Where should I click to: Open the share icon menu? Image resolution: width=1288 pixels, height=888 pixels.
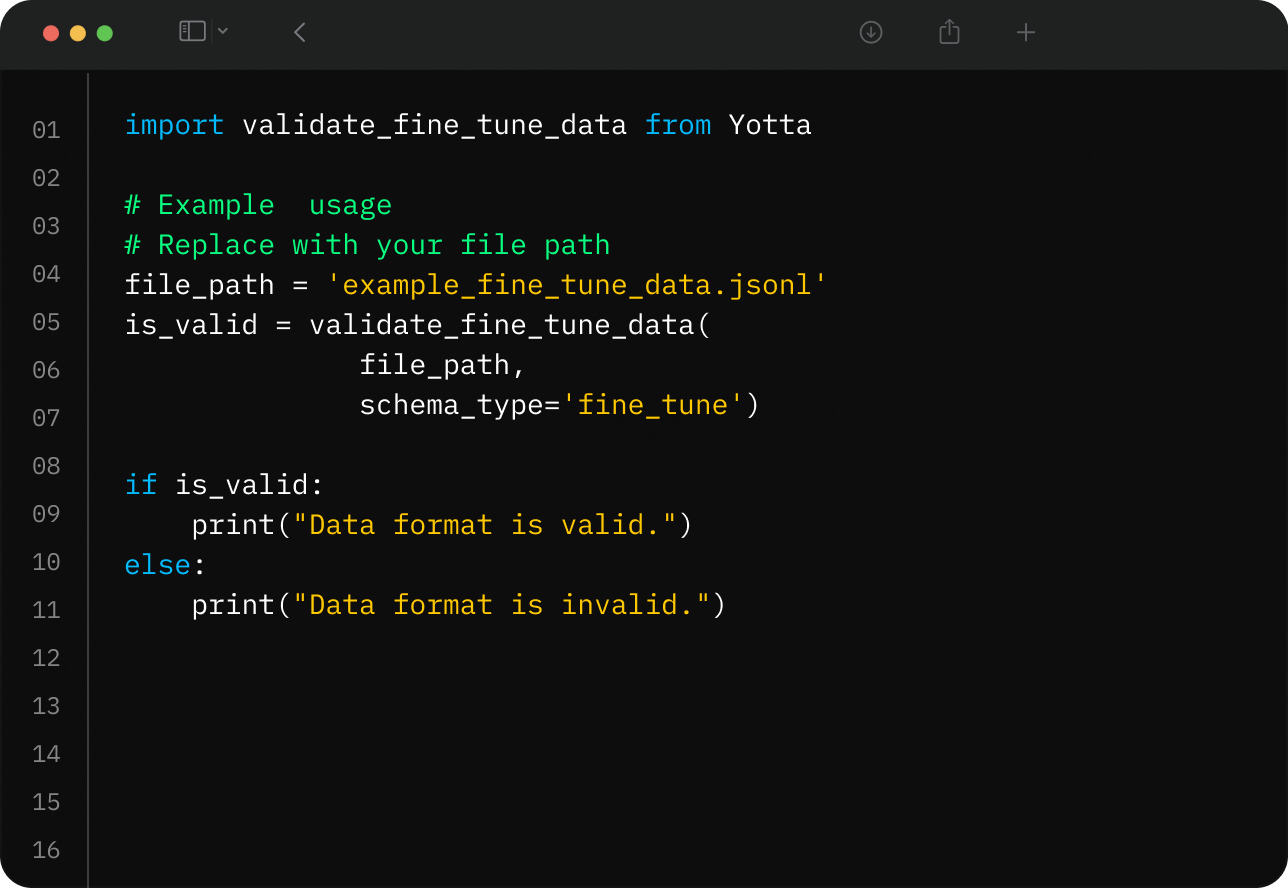(x=949, y=32)
